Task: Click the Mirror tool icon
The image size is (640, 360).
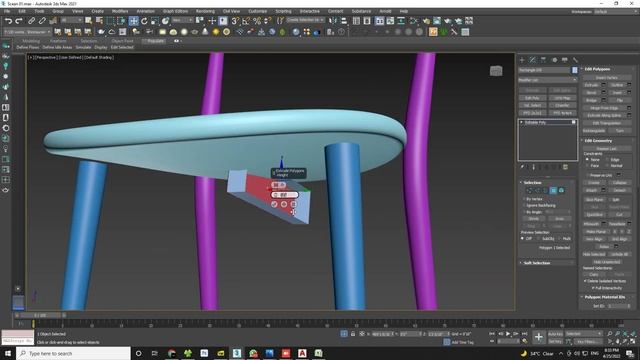Action: (x=333, y=20)
